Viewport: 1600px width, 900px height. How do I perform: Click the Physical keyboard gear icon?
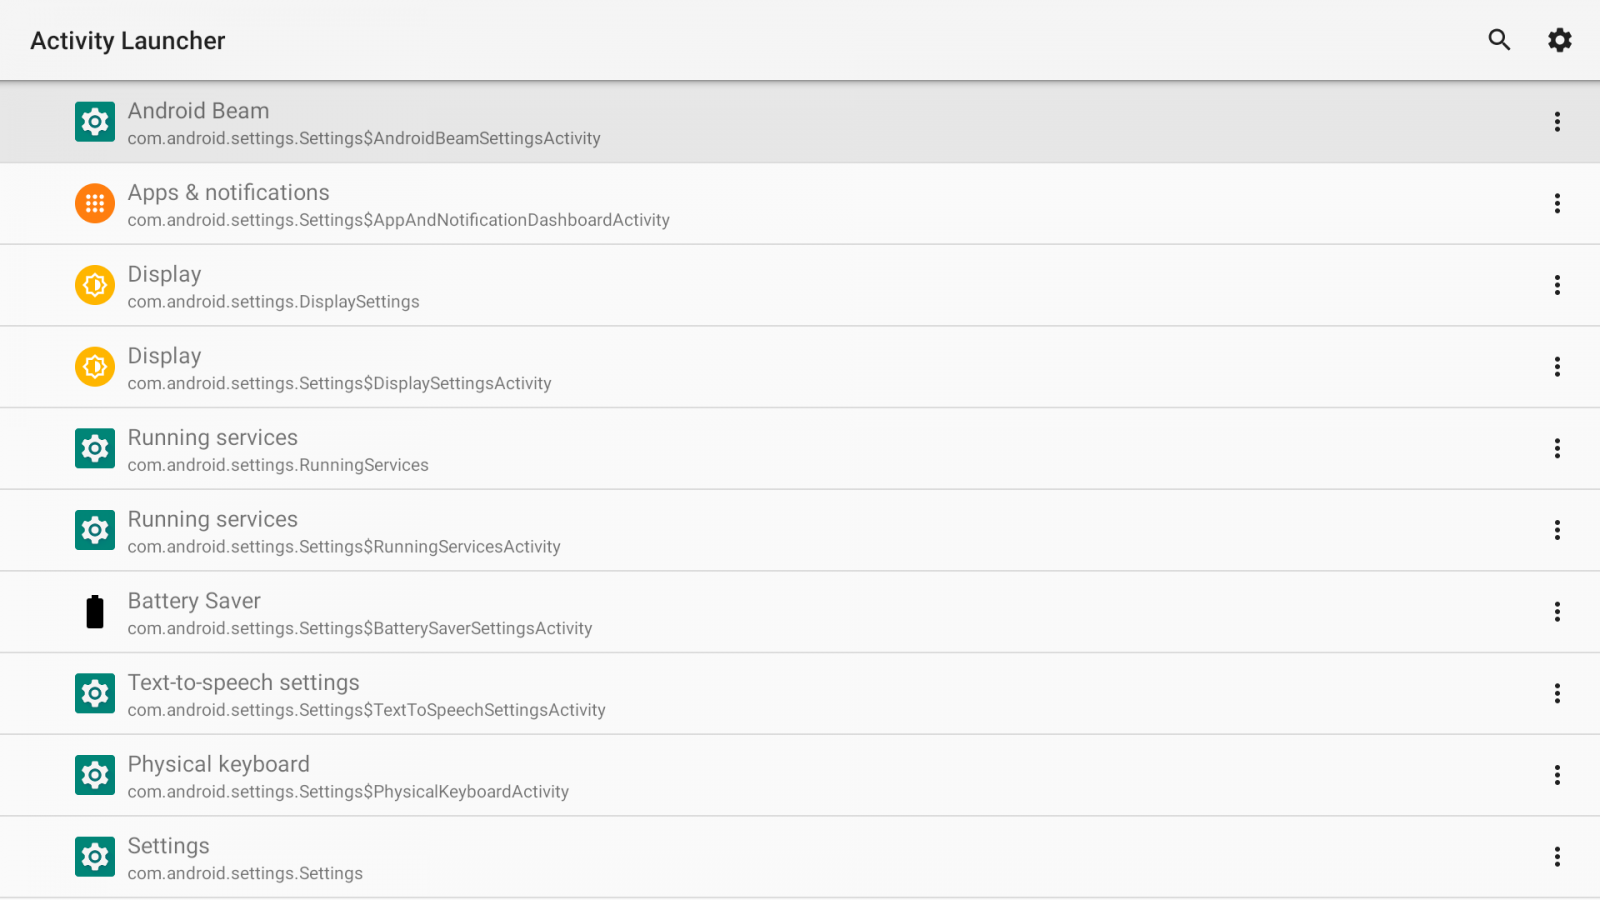click(x=95, y=775)
